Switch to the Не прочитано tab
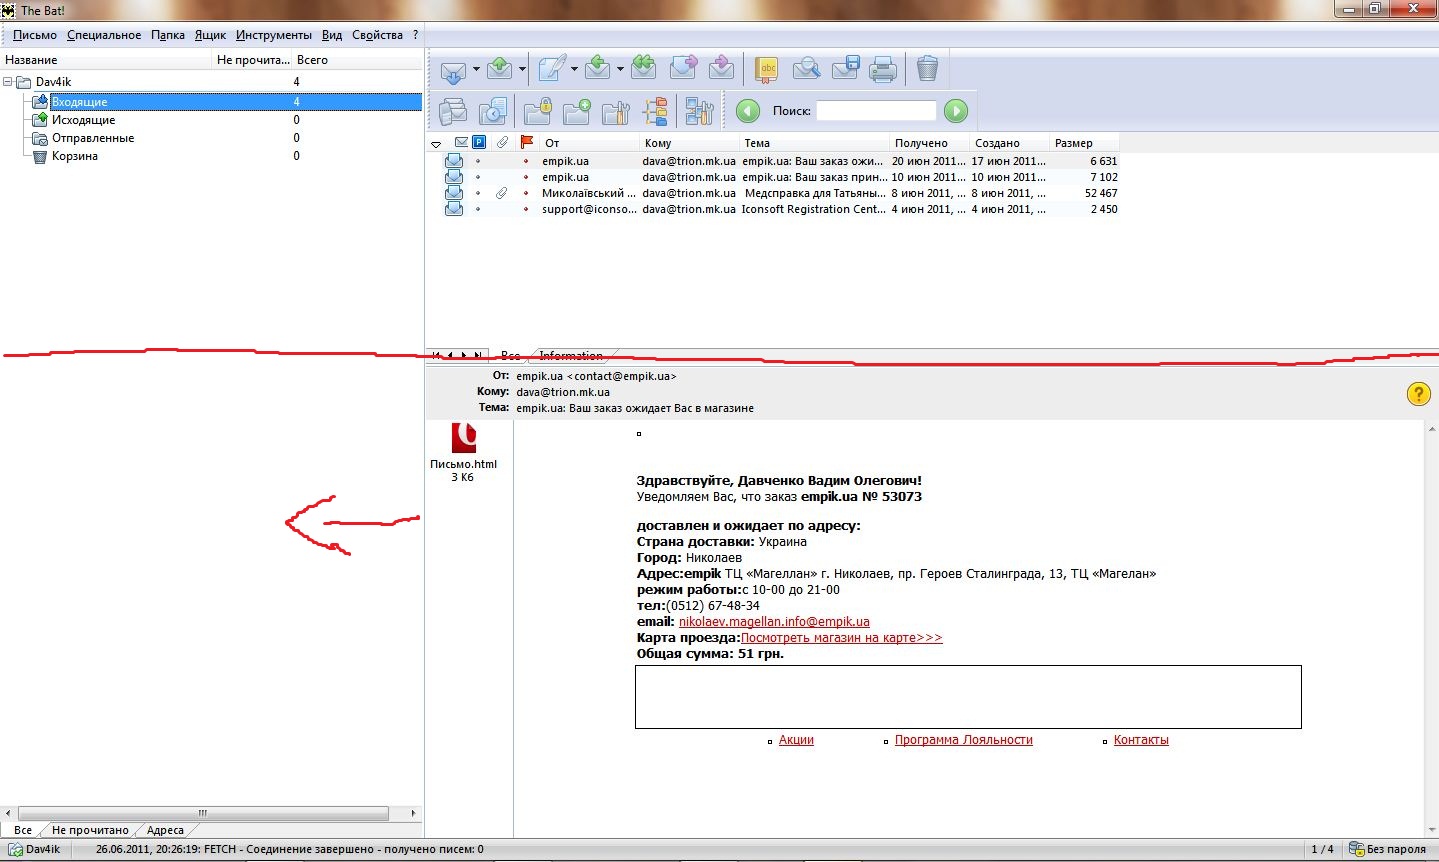1439x862 pixels. pos(90,830)
